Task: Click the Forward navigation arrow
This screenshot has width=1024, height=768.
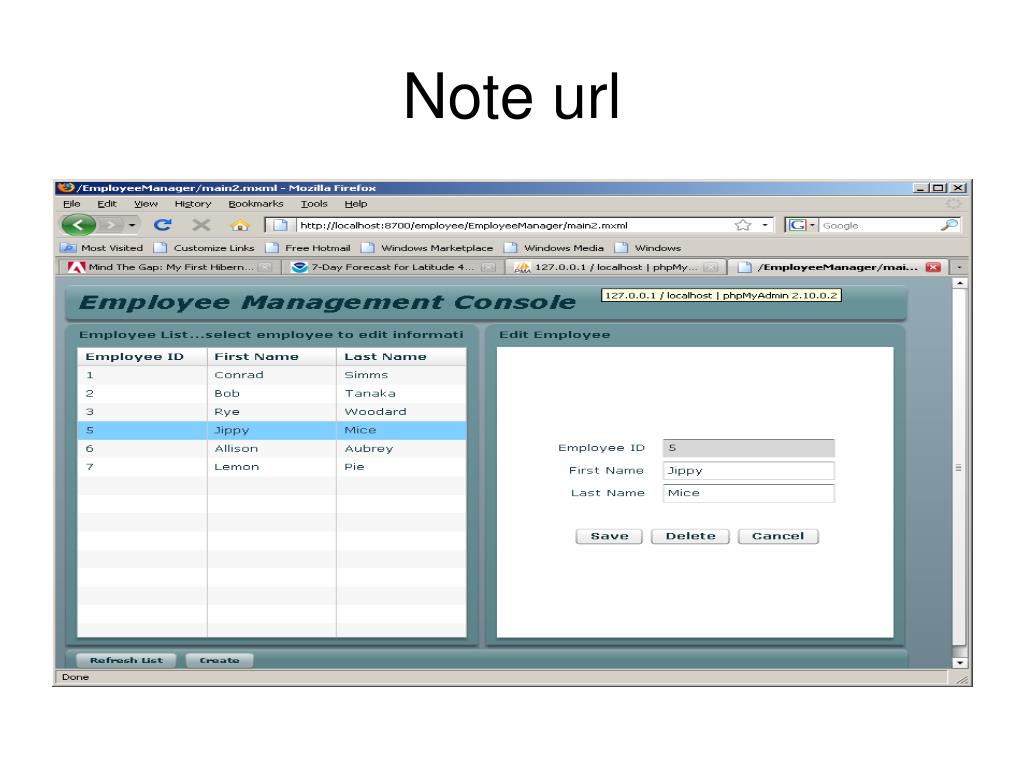Action: tap(112, 225)
